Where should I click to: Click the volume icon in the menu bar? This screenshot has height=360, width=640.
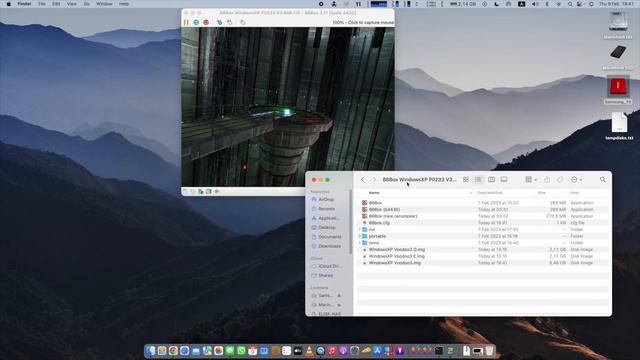(535, 4)
